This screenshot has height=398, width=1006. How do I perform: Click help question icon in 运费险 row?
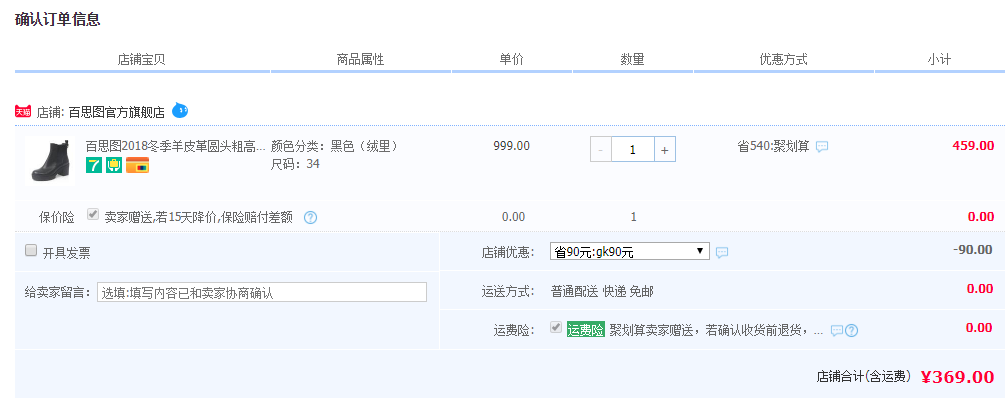click(851, 331)
